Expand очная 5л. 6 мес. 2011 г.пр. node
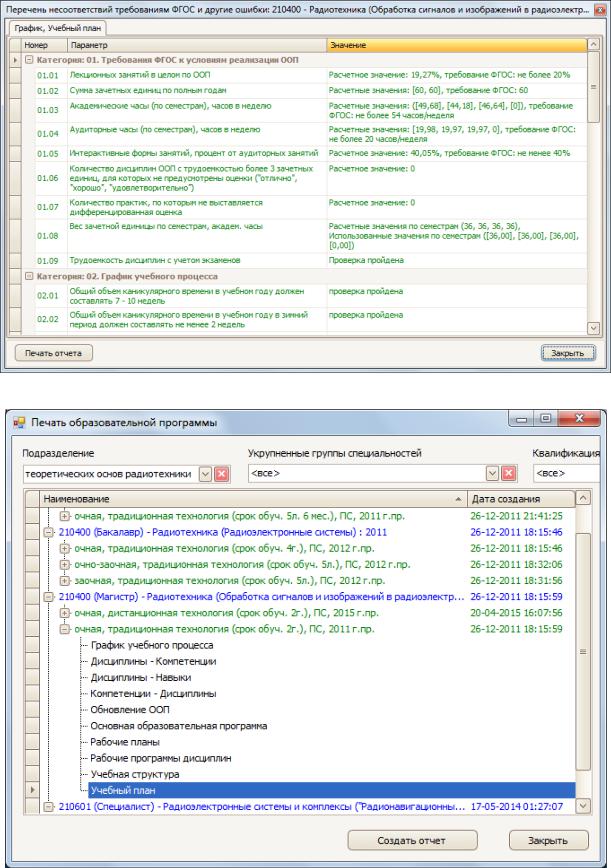 [65, 516]
